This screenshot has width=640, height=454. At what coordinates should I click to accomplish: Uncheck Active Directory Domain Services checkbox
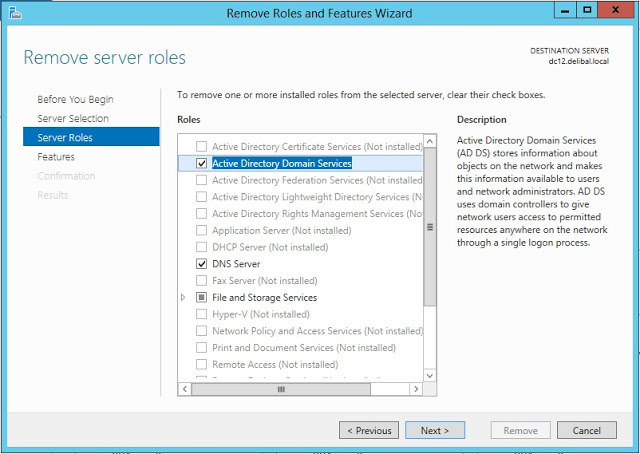[202, 163]
